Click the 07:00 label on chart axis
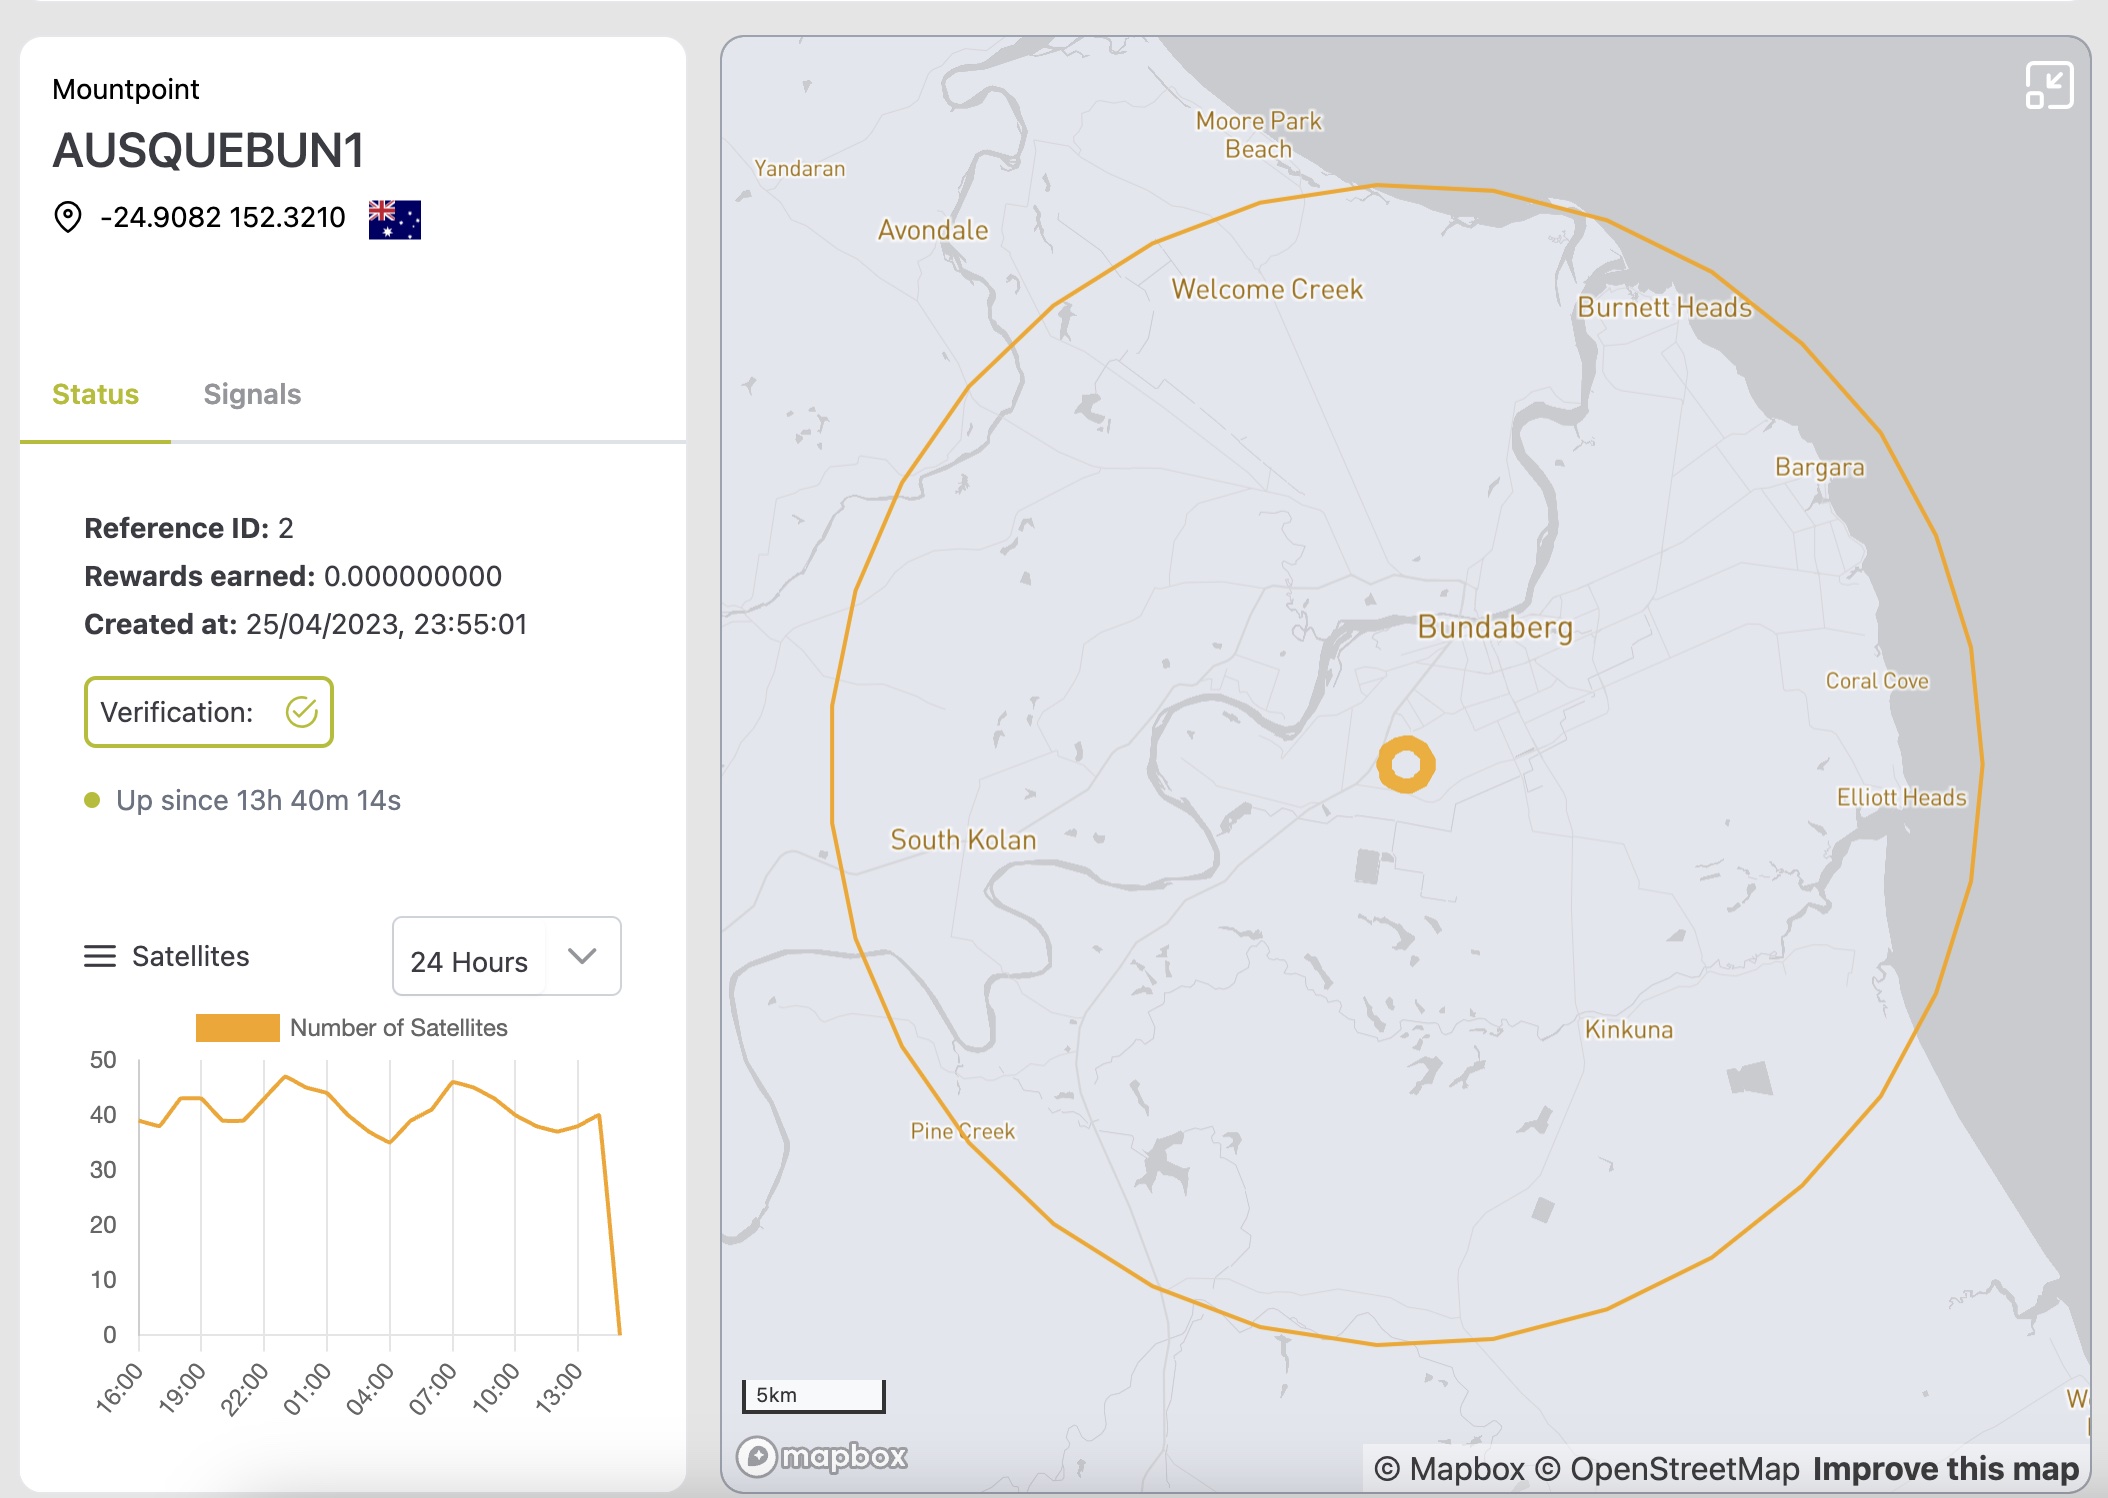Image resolution: width=2108 pixels, height=1498 pixels. (x=433, y=1389)
